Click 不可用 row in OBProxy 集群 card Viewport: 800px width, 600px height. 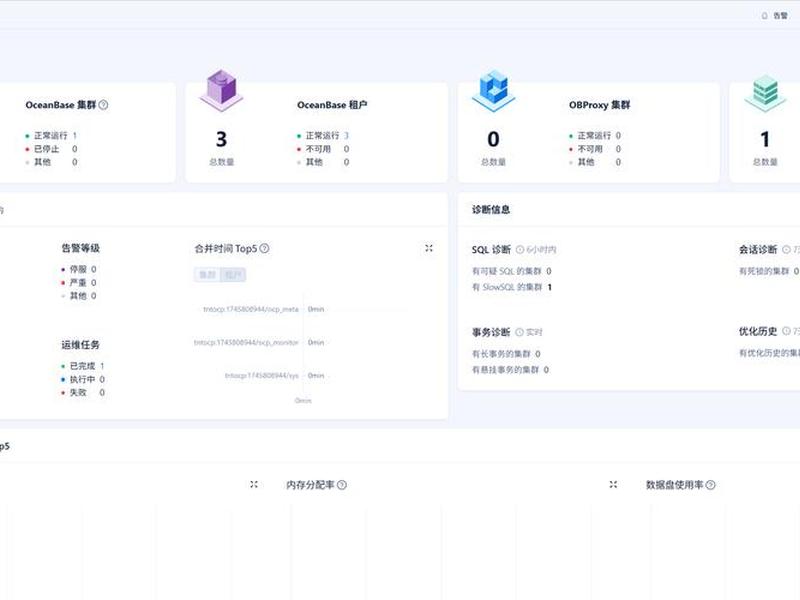pos(595,148)
